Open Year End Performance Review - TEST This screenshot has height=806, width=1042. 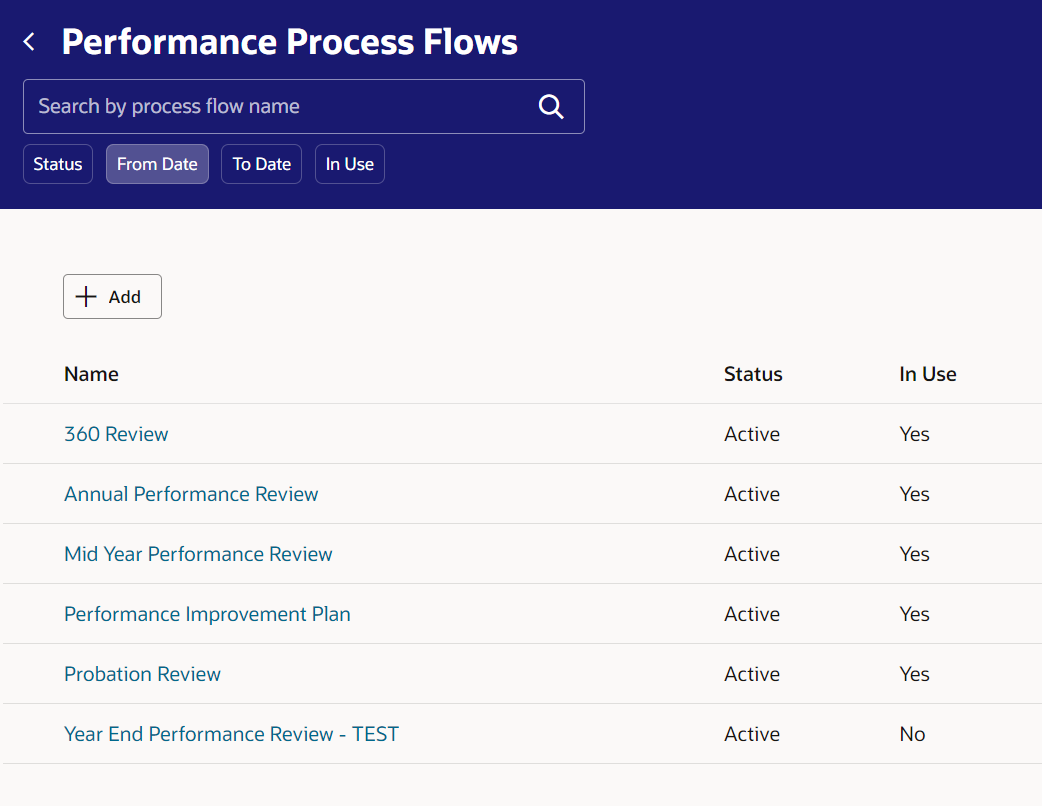point(231,734)
